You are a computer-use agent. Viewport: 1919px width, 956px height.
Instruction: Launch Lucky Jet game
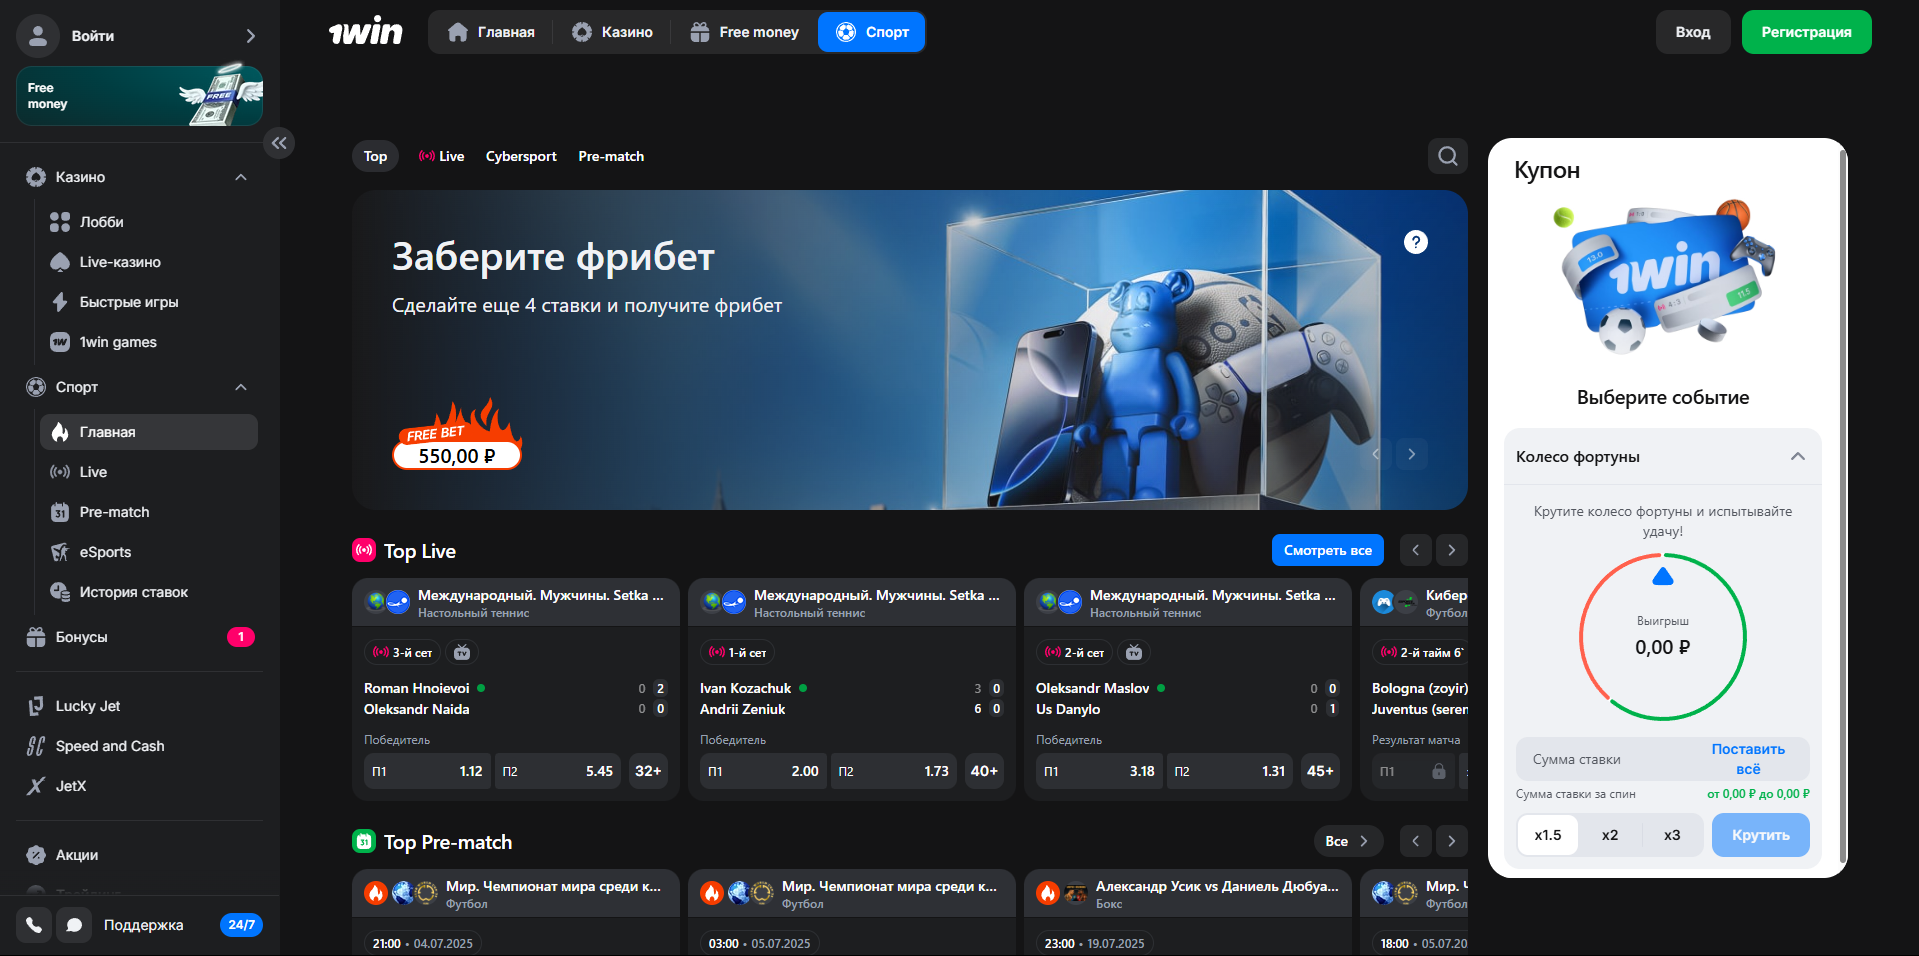point(139,706)
